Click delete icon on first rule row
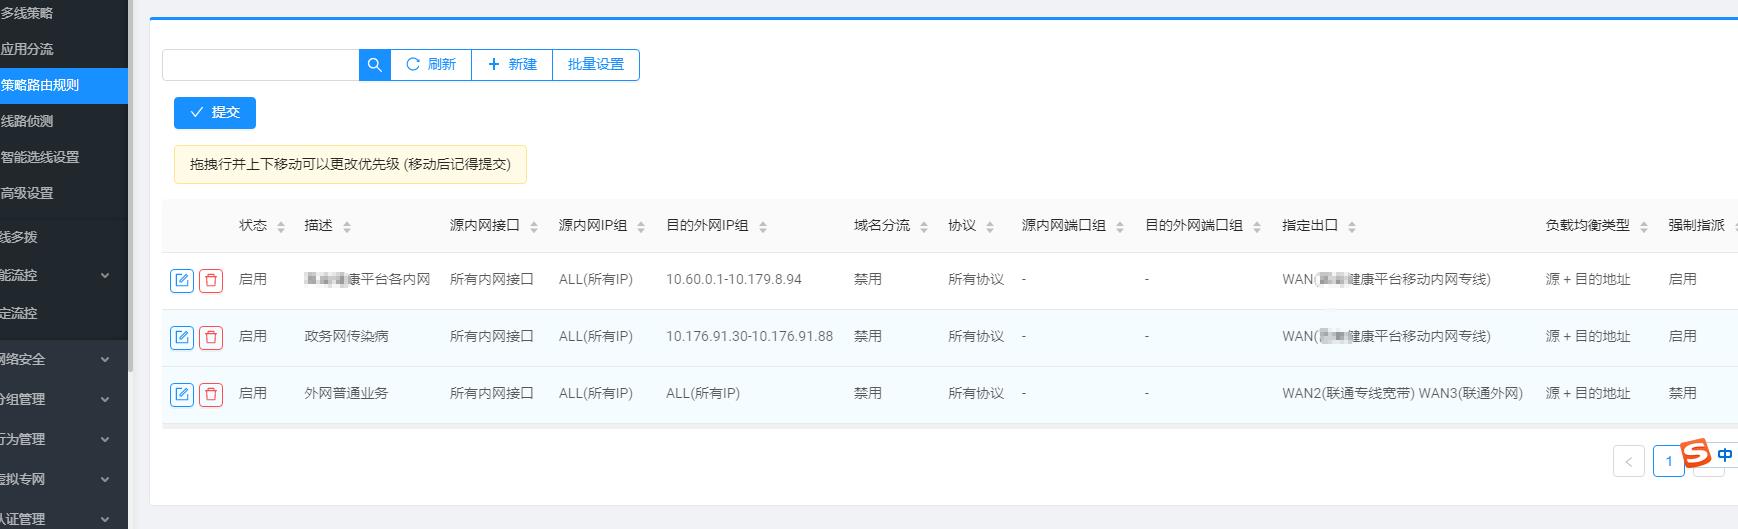The height and width of the screenshot is (529, 1738). 211,280
